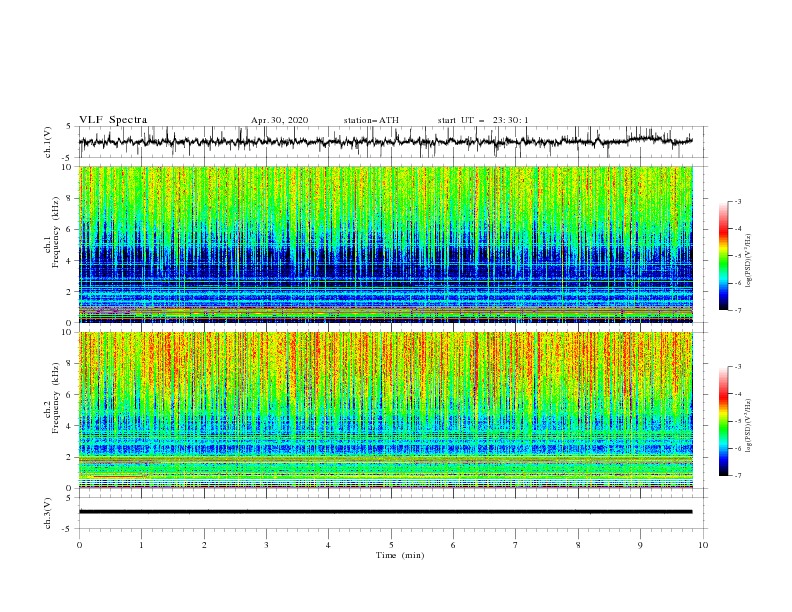This screenshot has width=792, height=612.
Task: Click the ch.3 flat black trace
Action: [x=385, y=512]
